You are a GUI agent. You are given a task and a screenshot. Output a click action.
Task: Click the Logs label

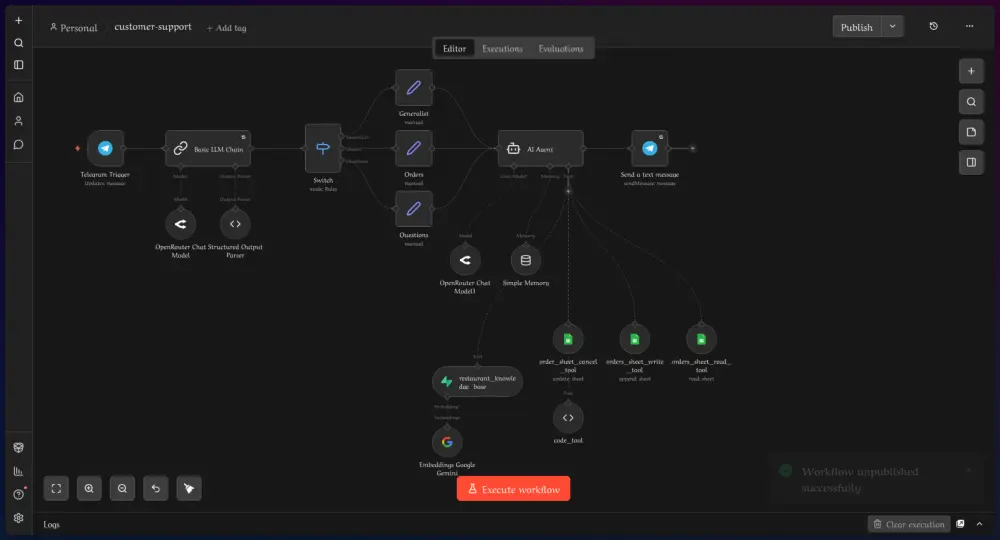click(52, 525)
